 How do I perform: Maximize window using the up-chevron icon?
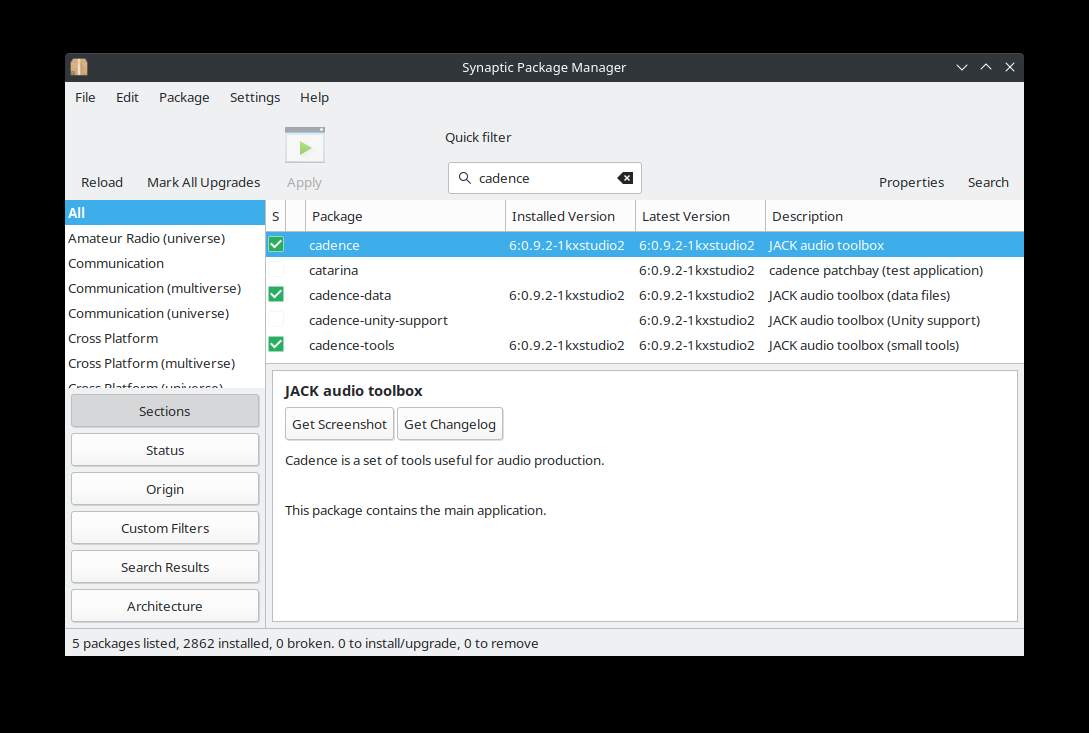click(986, 67)
